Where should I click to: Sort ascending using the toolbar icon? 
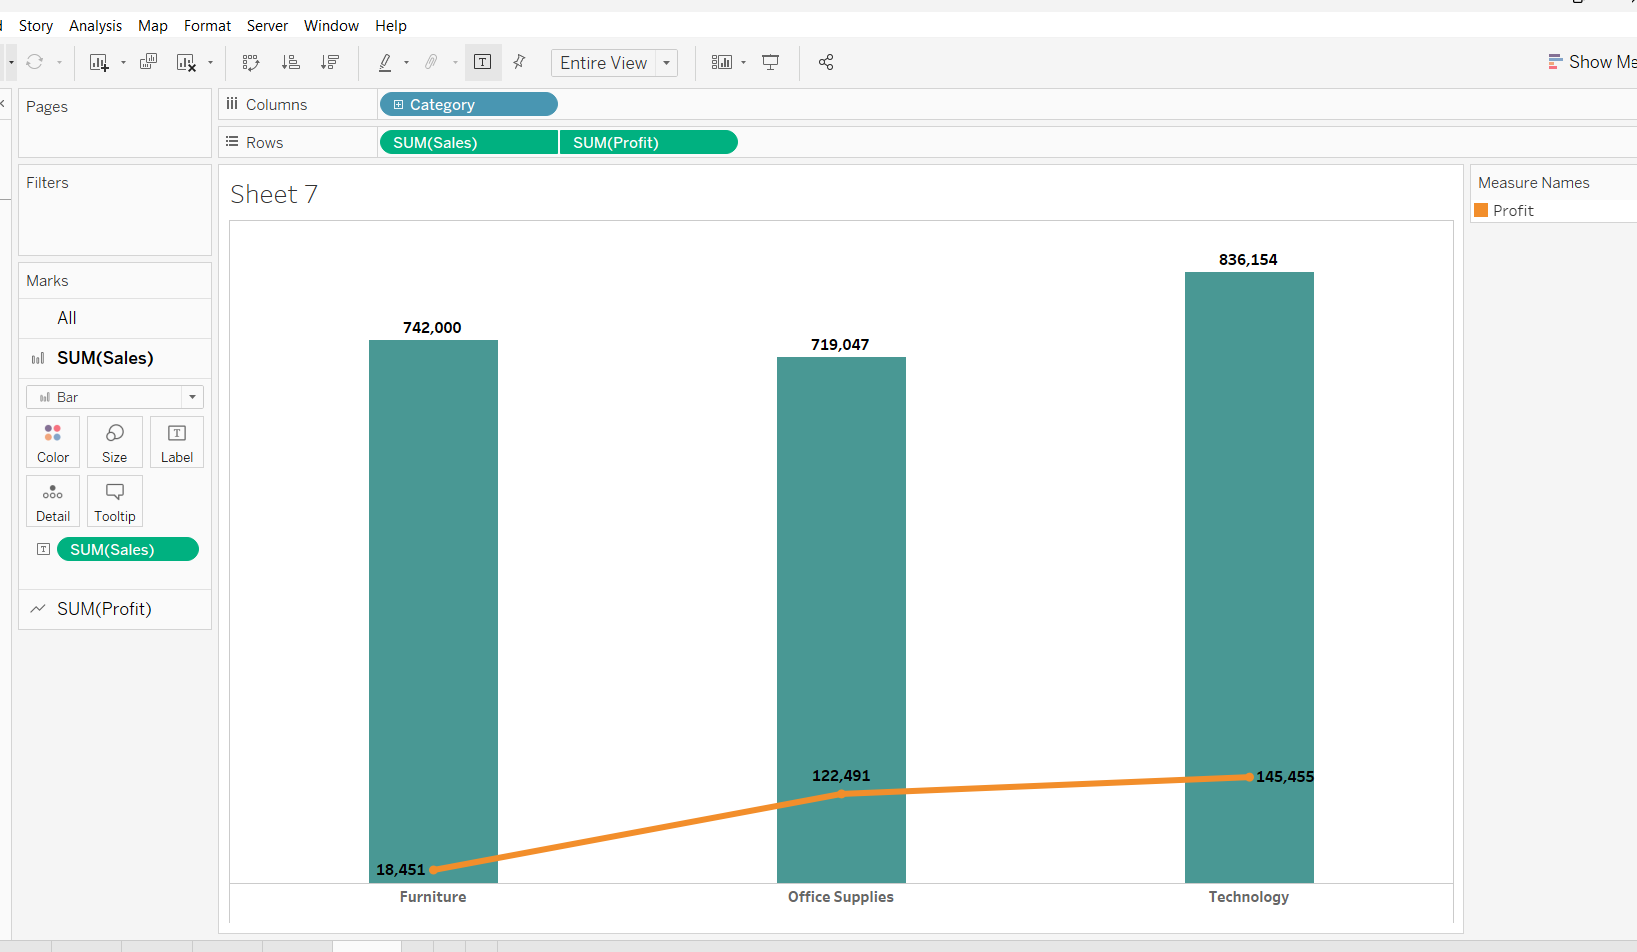[290, 62]
